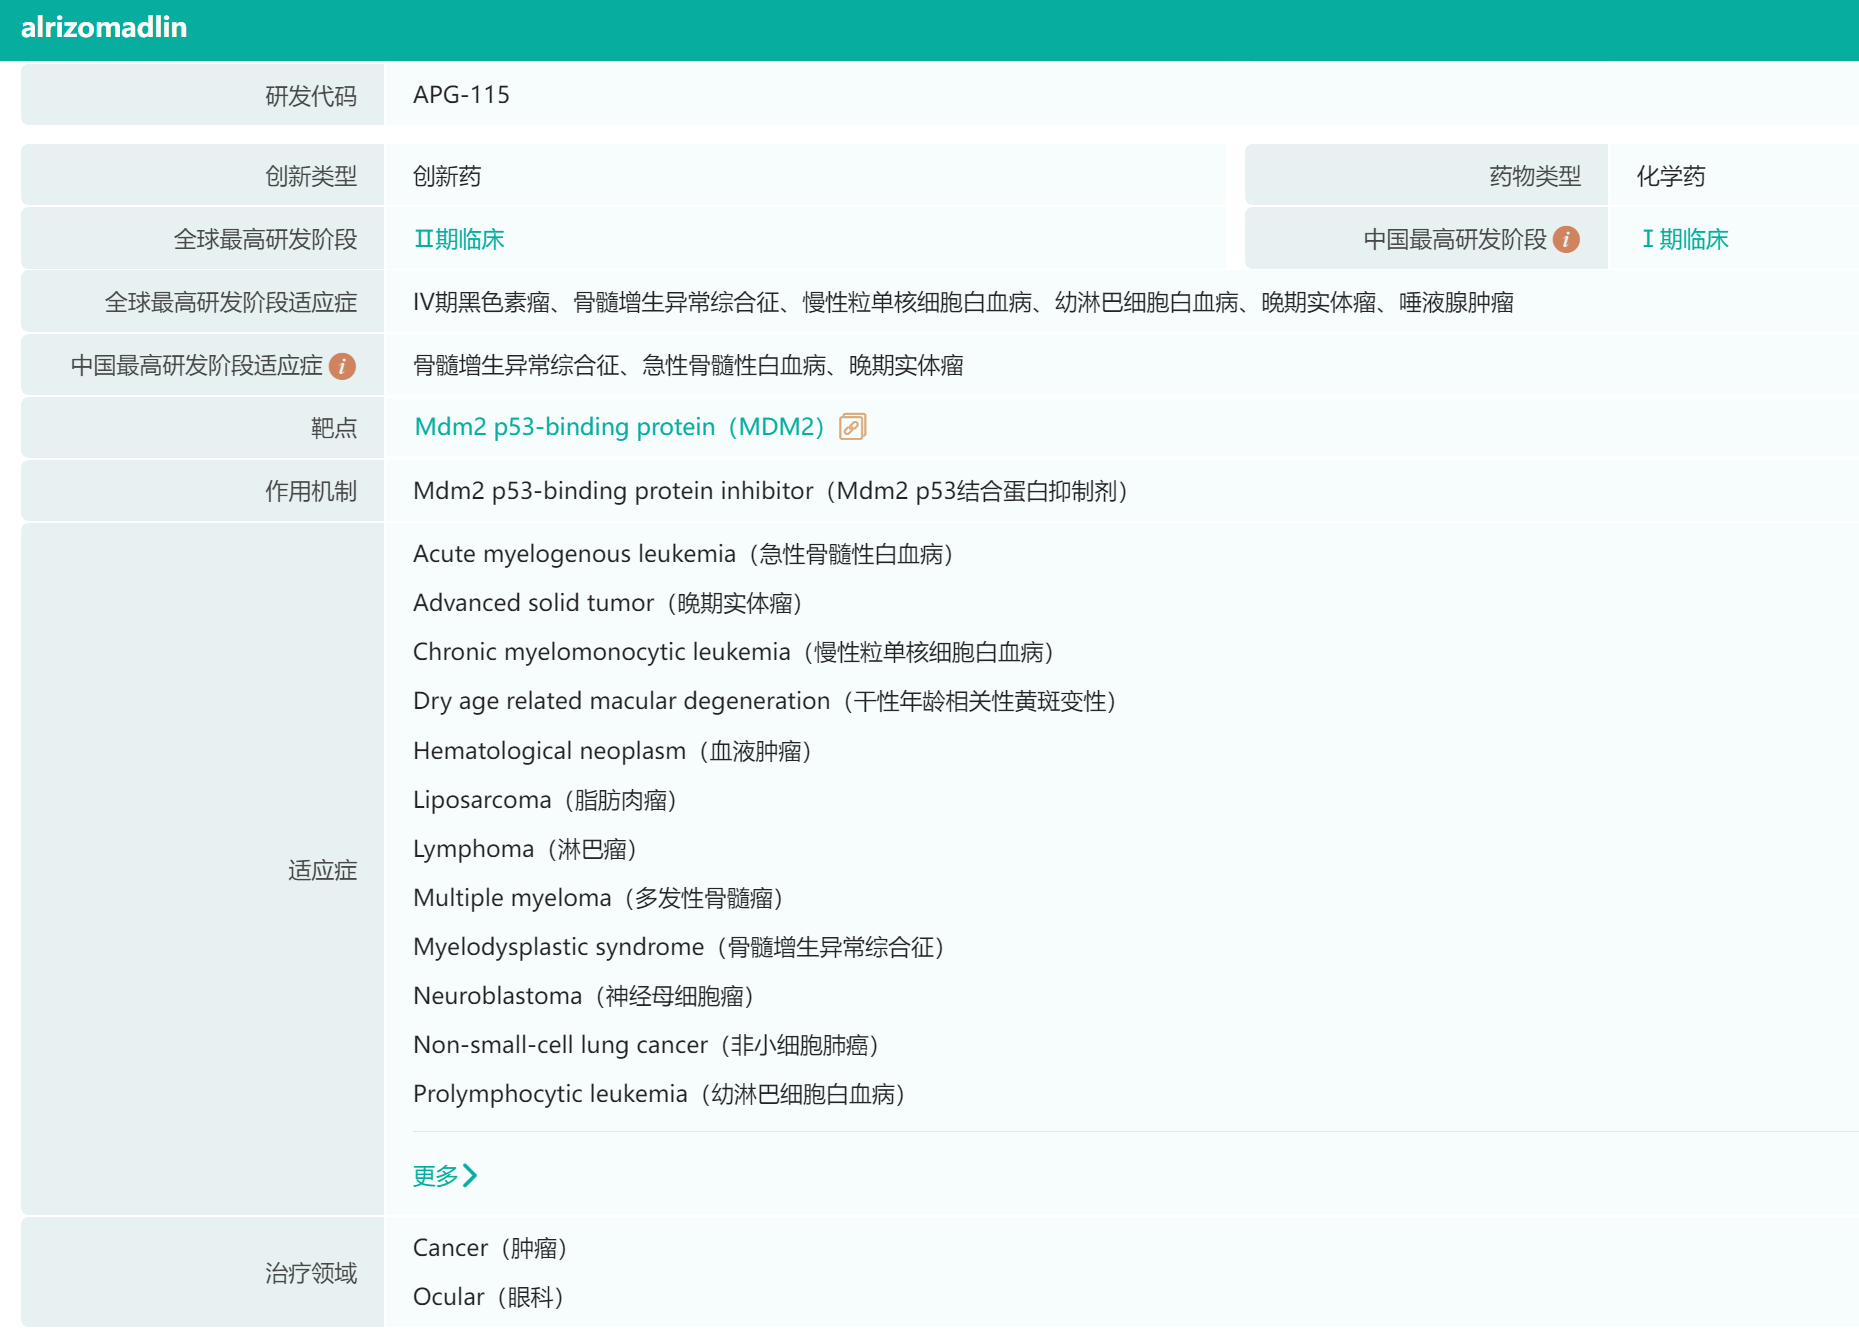Select Chronic myelomonocytic leukemia entry
Screen dimensions: 1859x1335
[x=733, y=652]
